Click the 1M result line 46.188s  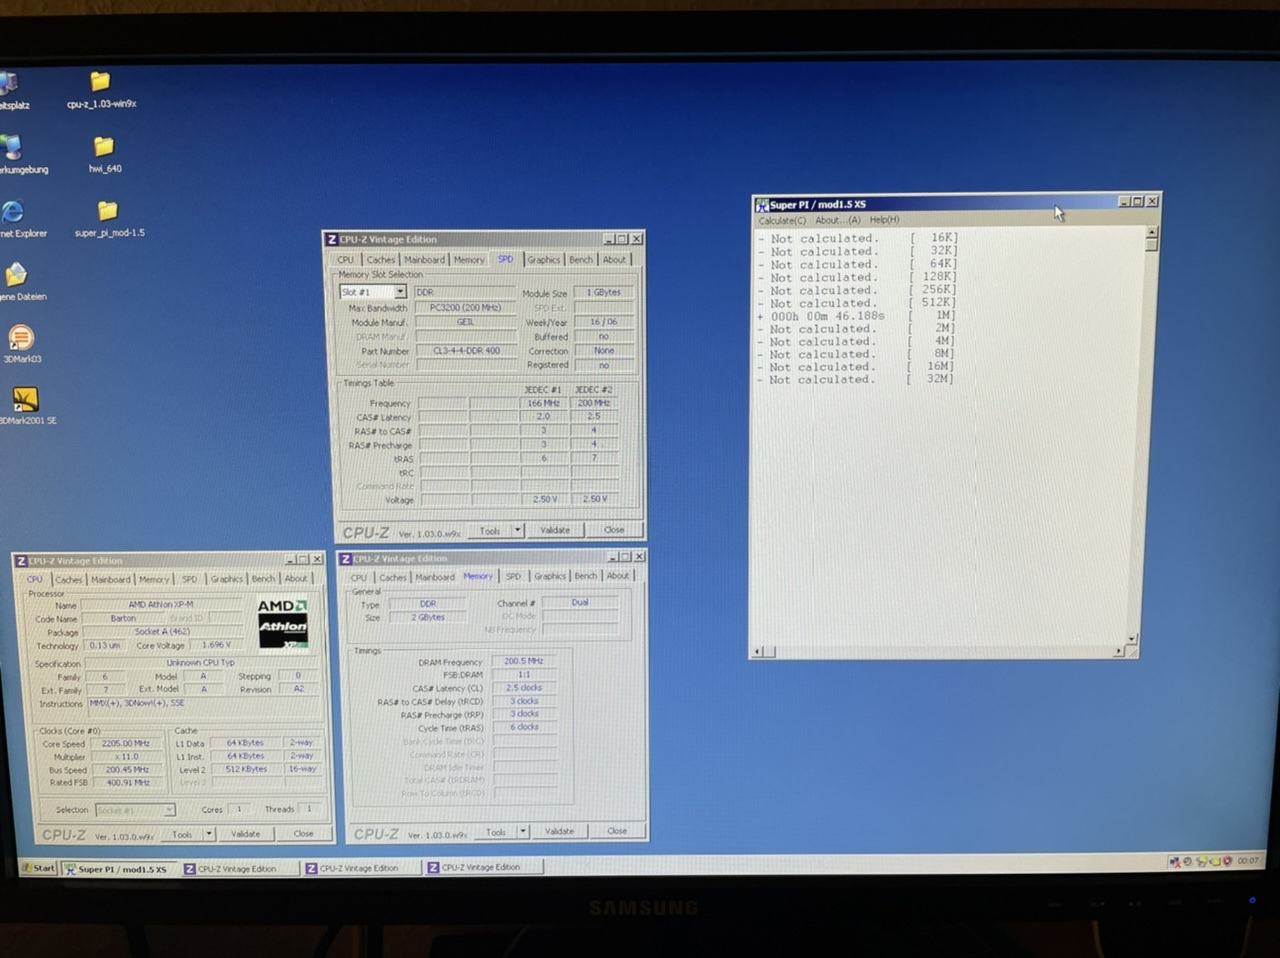(x=857, y=315)
